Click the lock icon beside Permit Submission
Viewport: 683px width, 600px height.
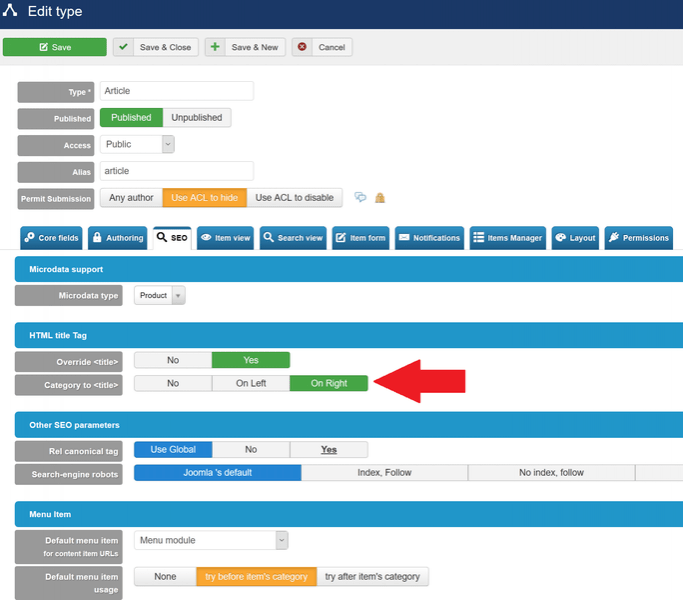[380, 198]
